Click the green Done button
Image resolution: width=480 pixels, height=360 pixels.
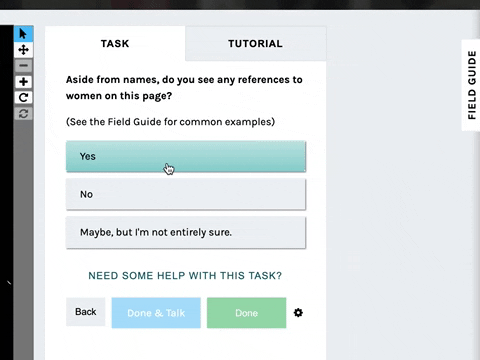pos(246,313)
